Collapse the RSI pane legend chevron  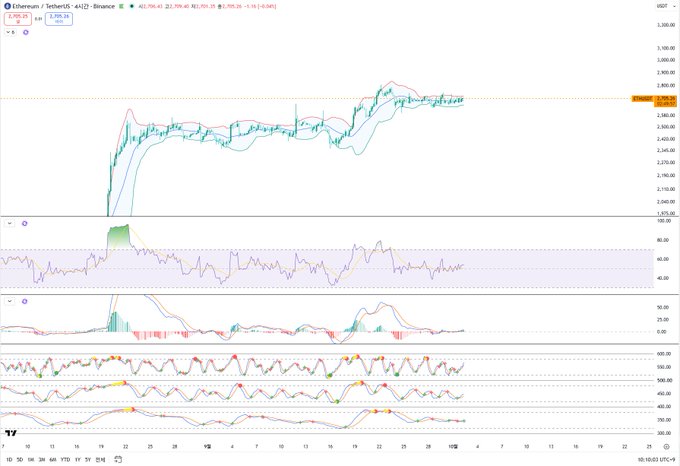click(x=10, y=223)
